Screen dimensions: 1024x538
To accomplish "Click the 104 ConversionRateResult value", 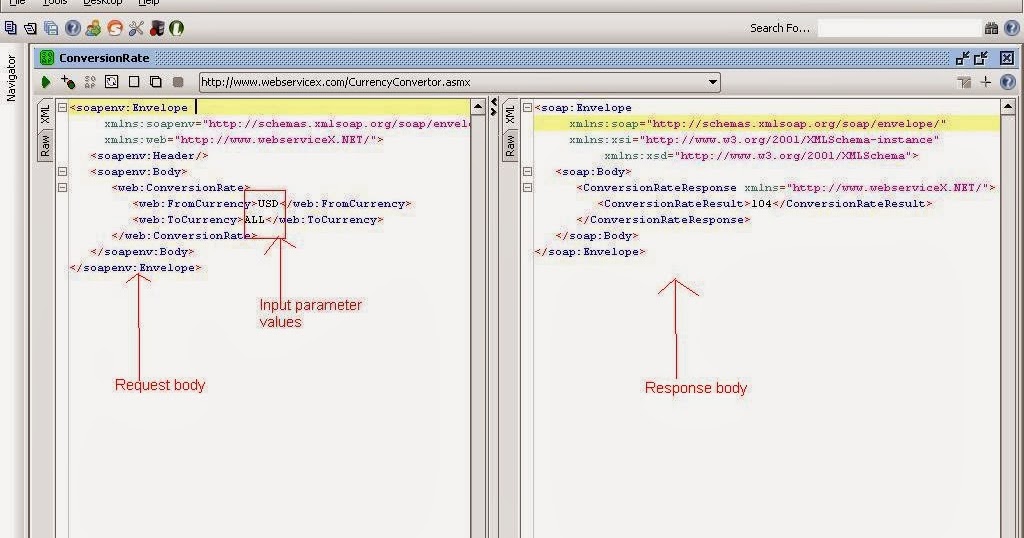I will point(761,204).
